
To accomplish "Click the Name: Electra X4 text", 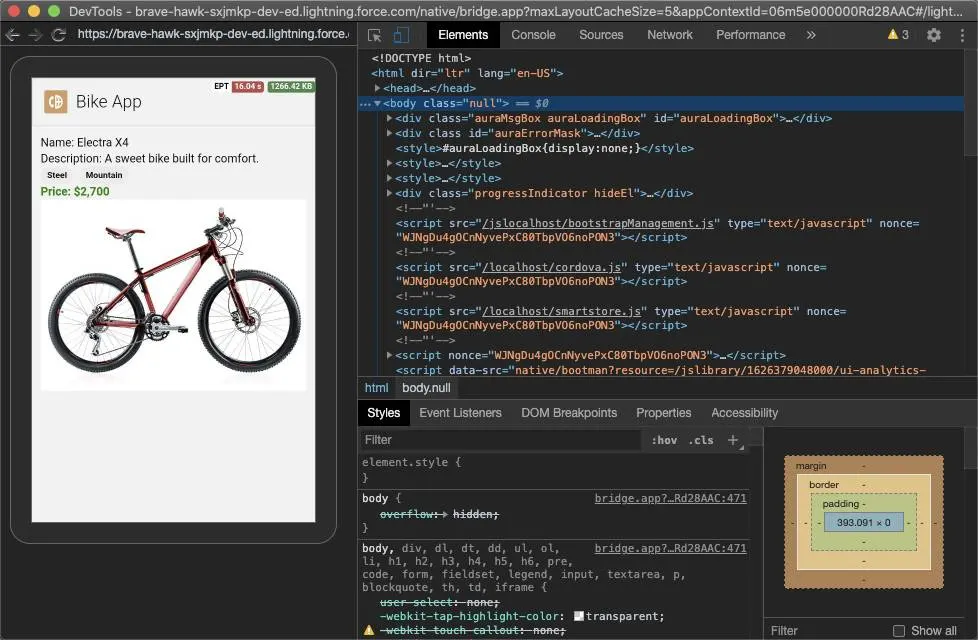I will click(x=84, y=142).
